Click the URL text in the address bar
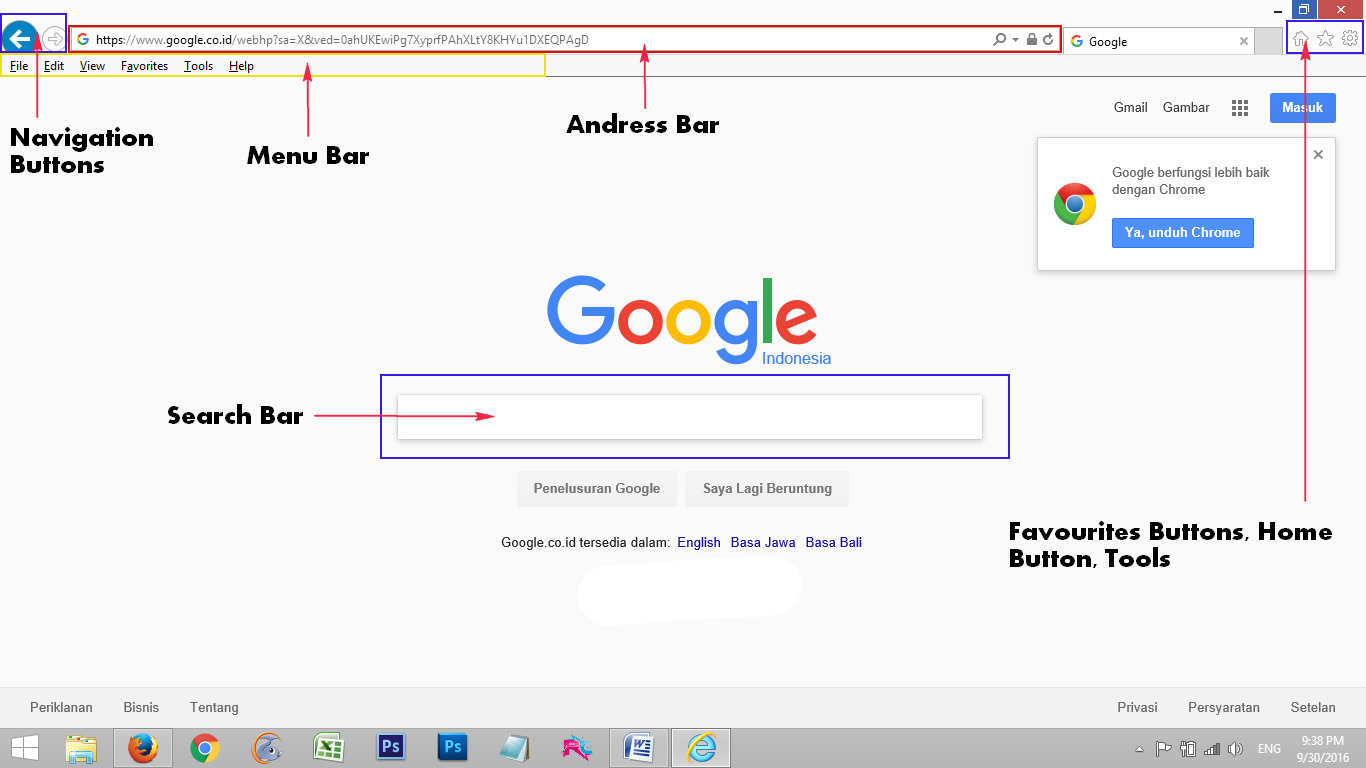1366x768 pixels. coord(342,40)
